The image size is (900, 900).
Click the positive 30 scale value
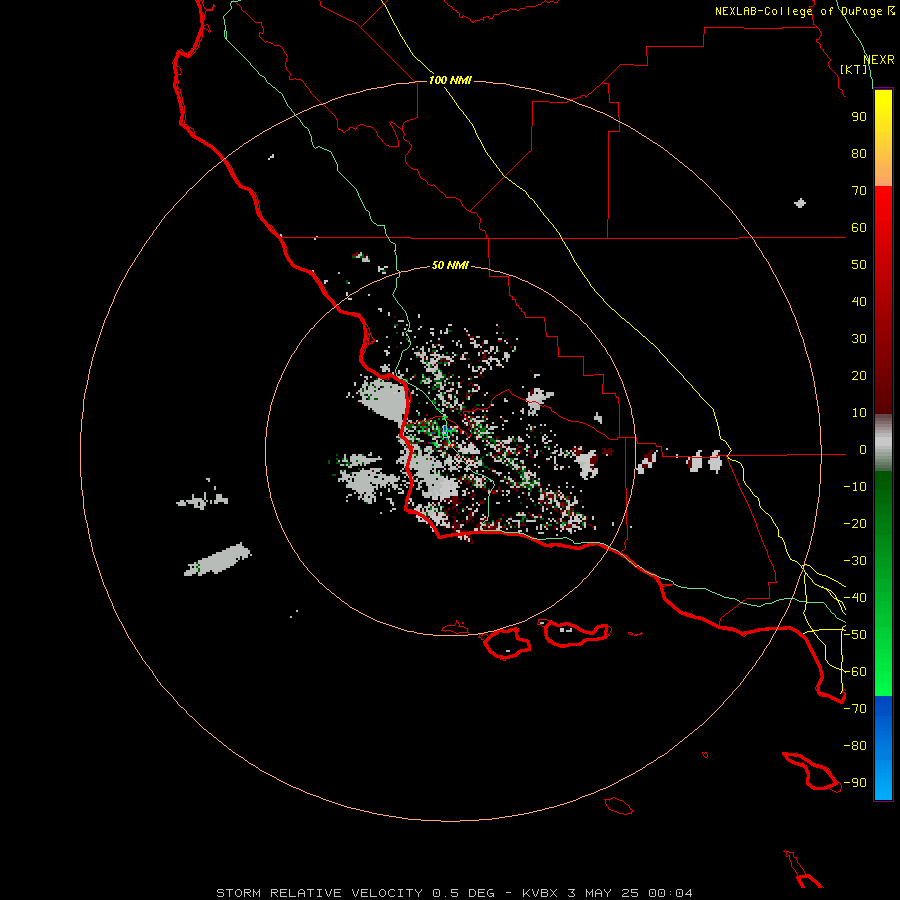[x=859, y=339]
